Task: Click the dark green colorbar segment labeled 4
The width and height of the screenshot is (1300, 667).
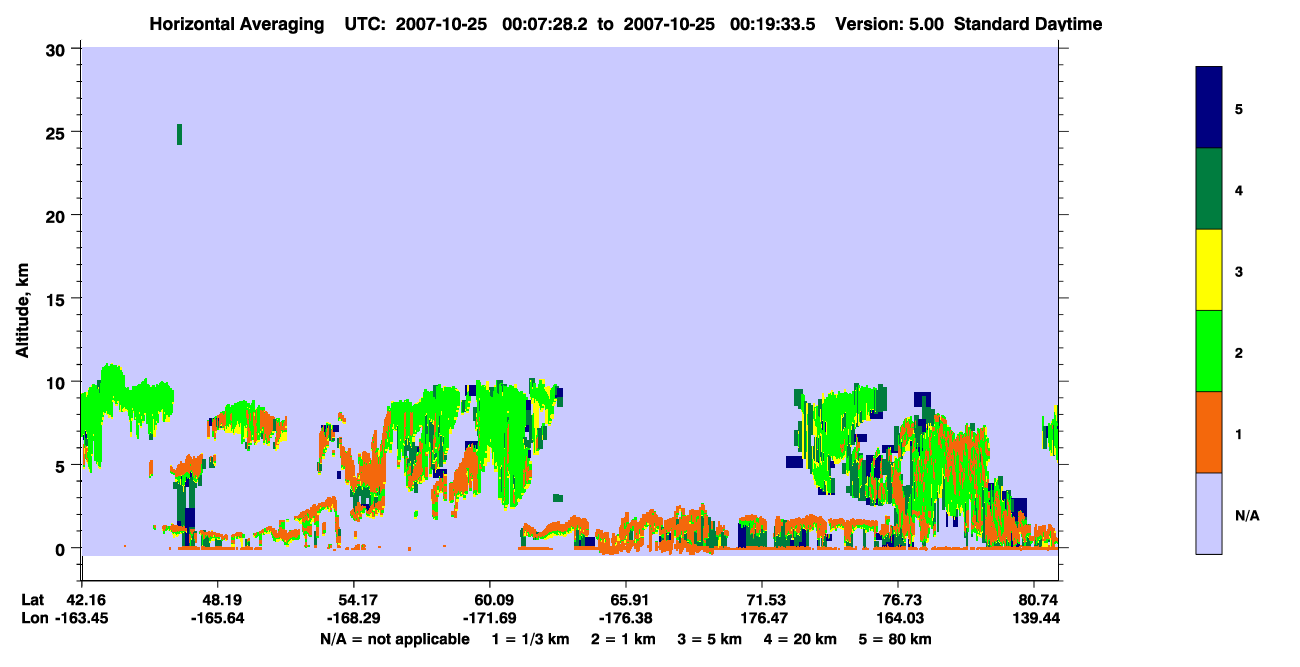Action: click(1209, 189)
